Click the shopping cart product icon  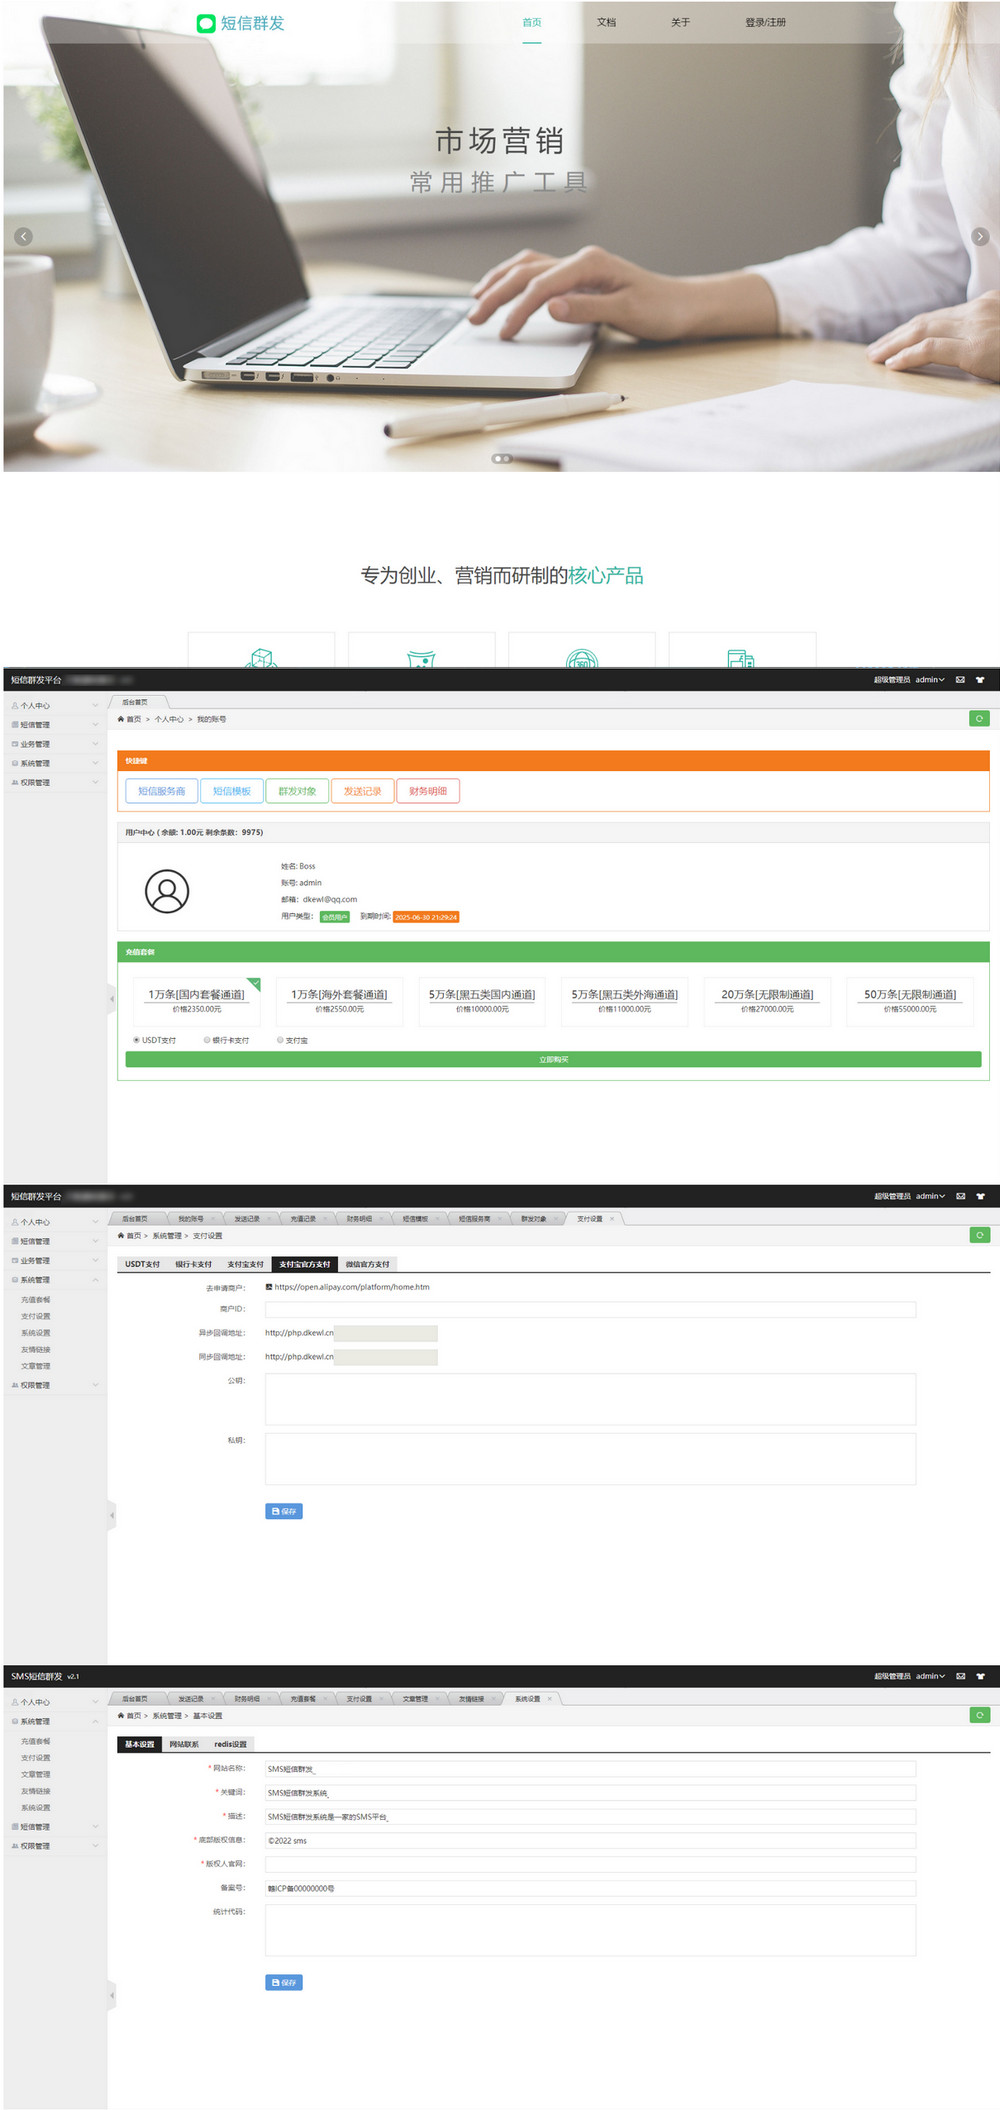pos(421,658)
